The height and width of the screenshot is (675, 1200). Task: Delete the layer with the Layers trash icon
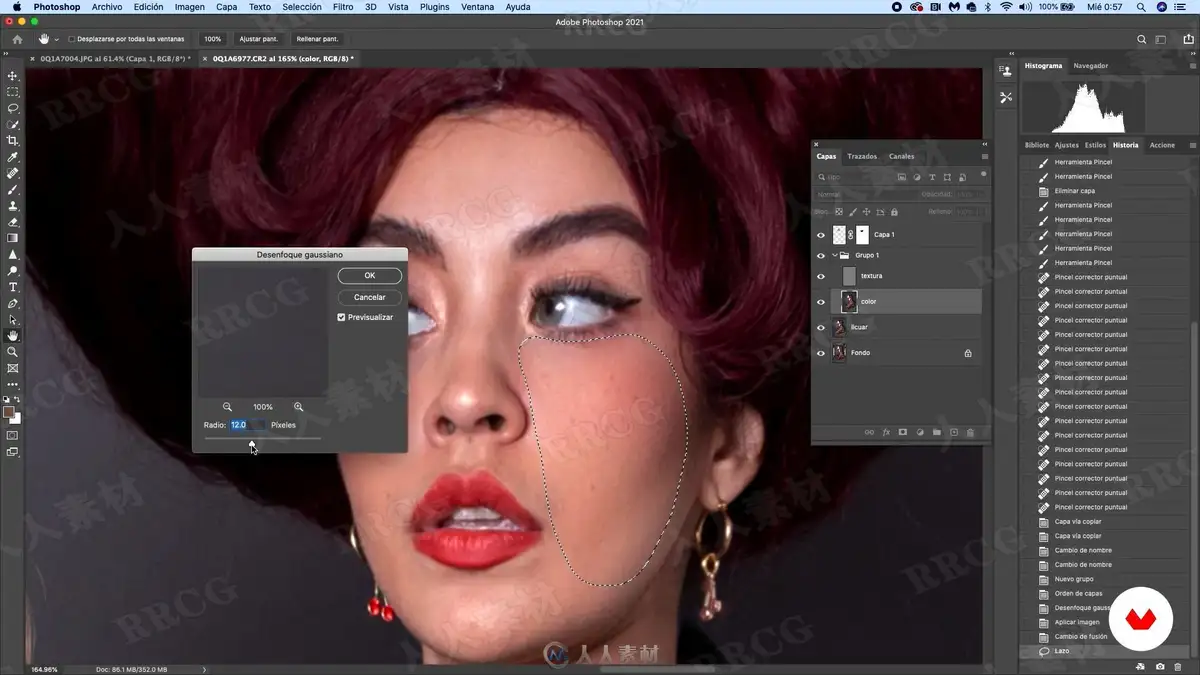click(970, 432)
